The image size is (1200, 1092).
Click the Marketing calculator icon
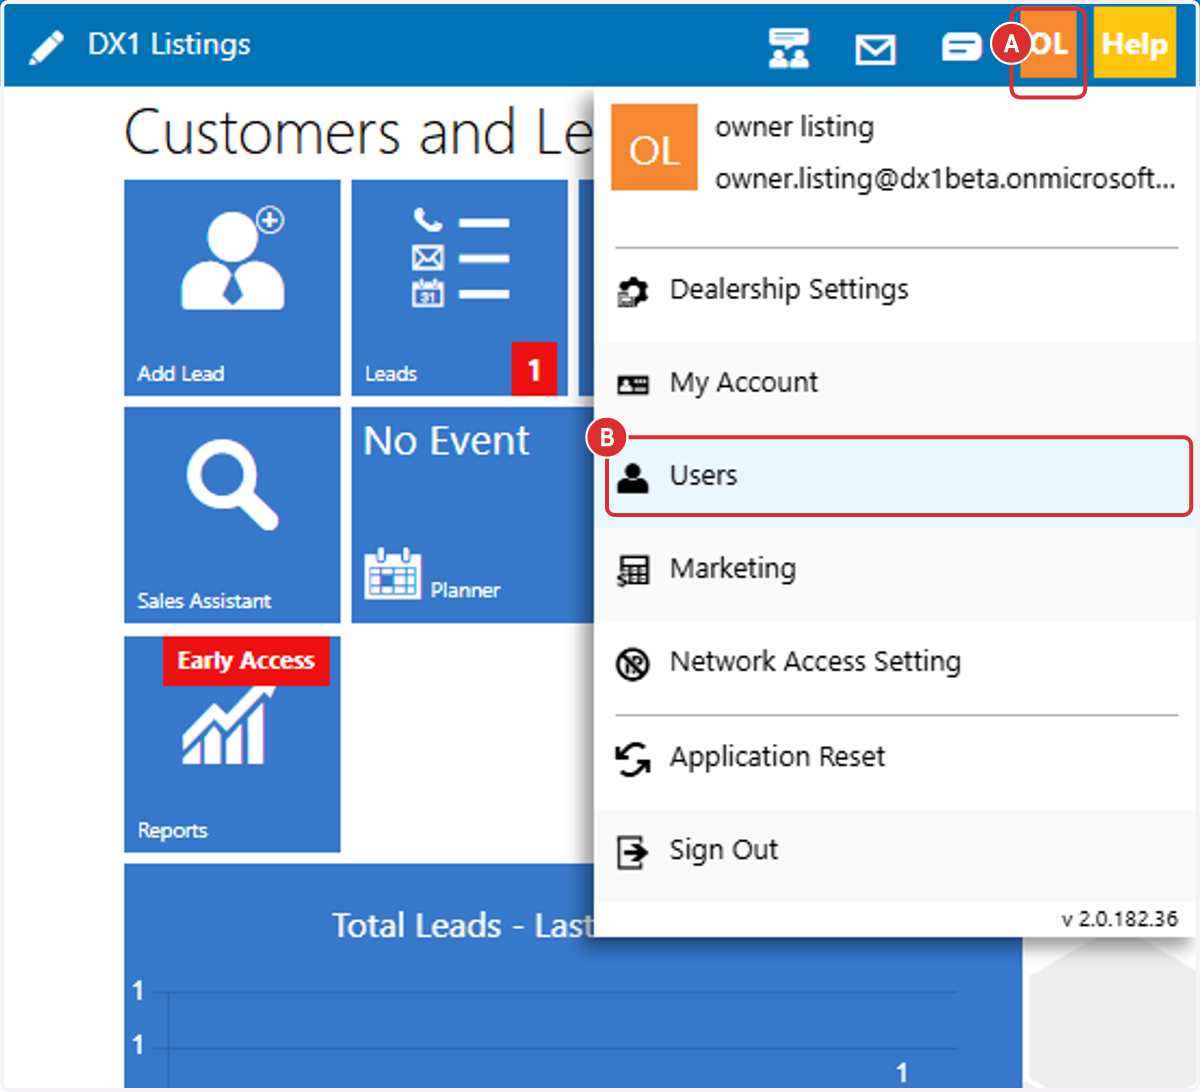tap(632, 571)
